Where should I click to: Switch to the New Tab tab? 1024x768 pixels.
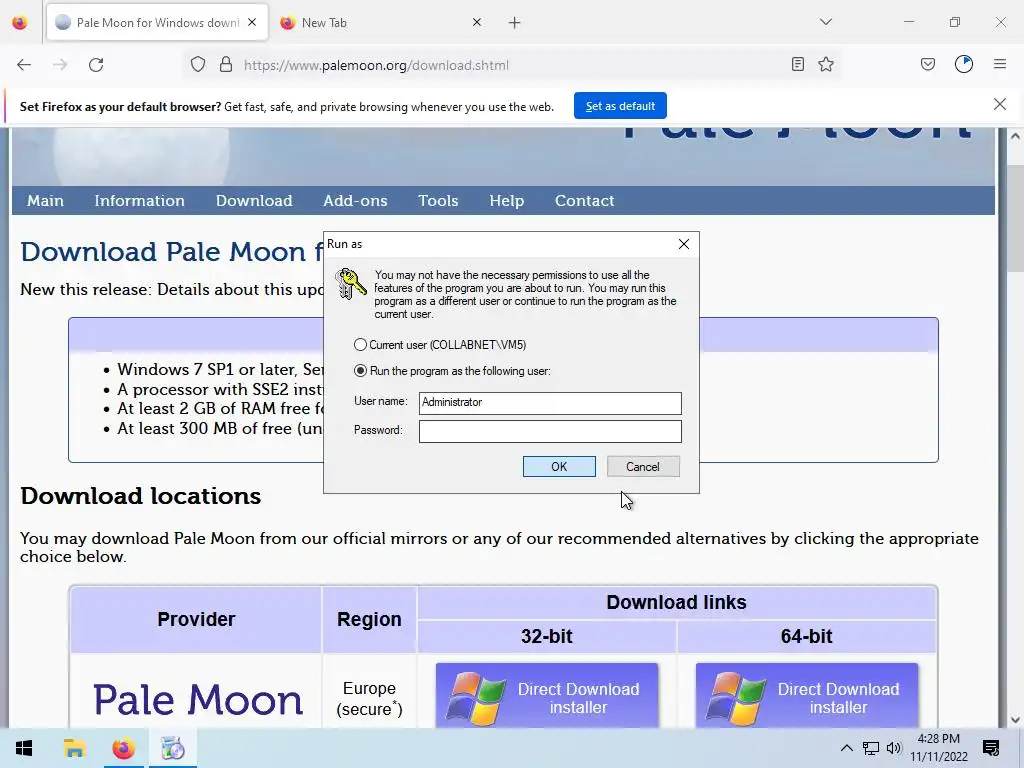click(x=381, y=23)
